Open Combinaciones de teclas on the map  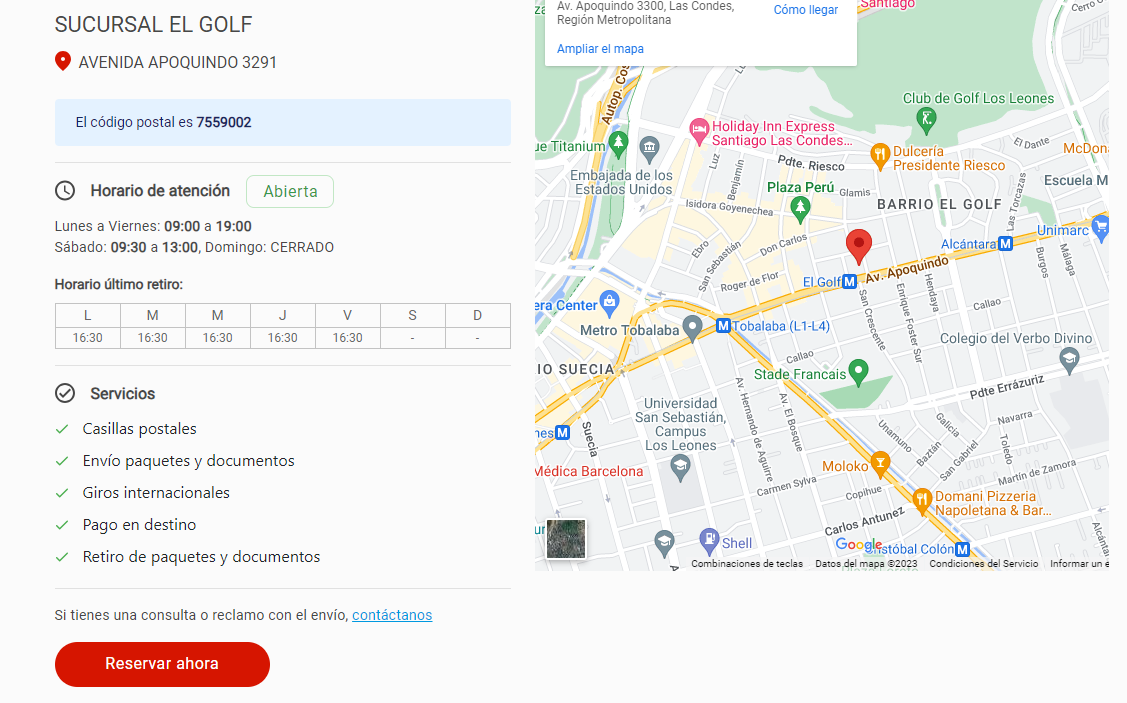[x=747, y=564]
